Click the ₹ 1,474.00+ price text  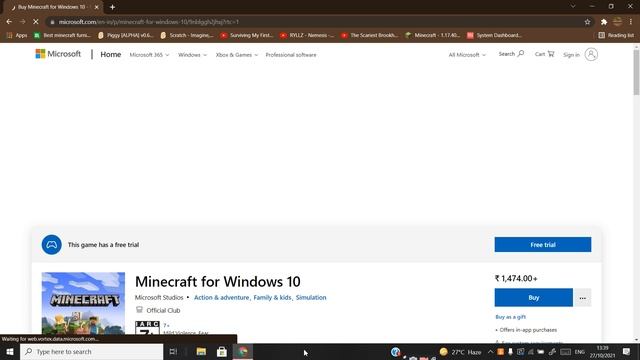pyautogui.click(x=516, y=278)
